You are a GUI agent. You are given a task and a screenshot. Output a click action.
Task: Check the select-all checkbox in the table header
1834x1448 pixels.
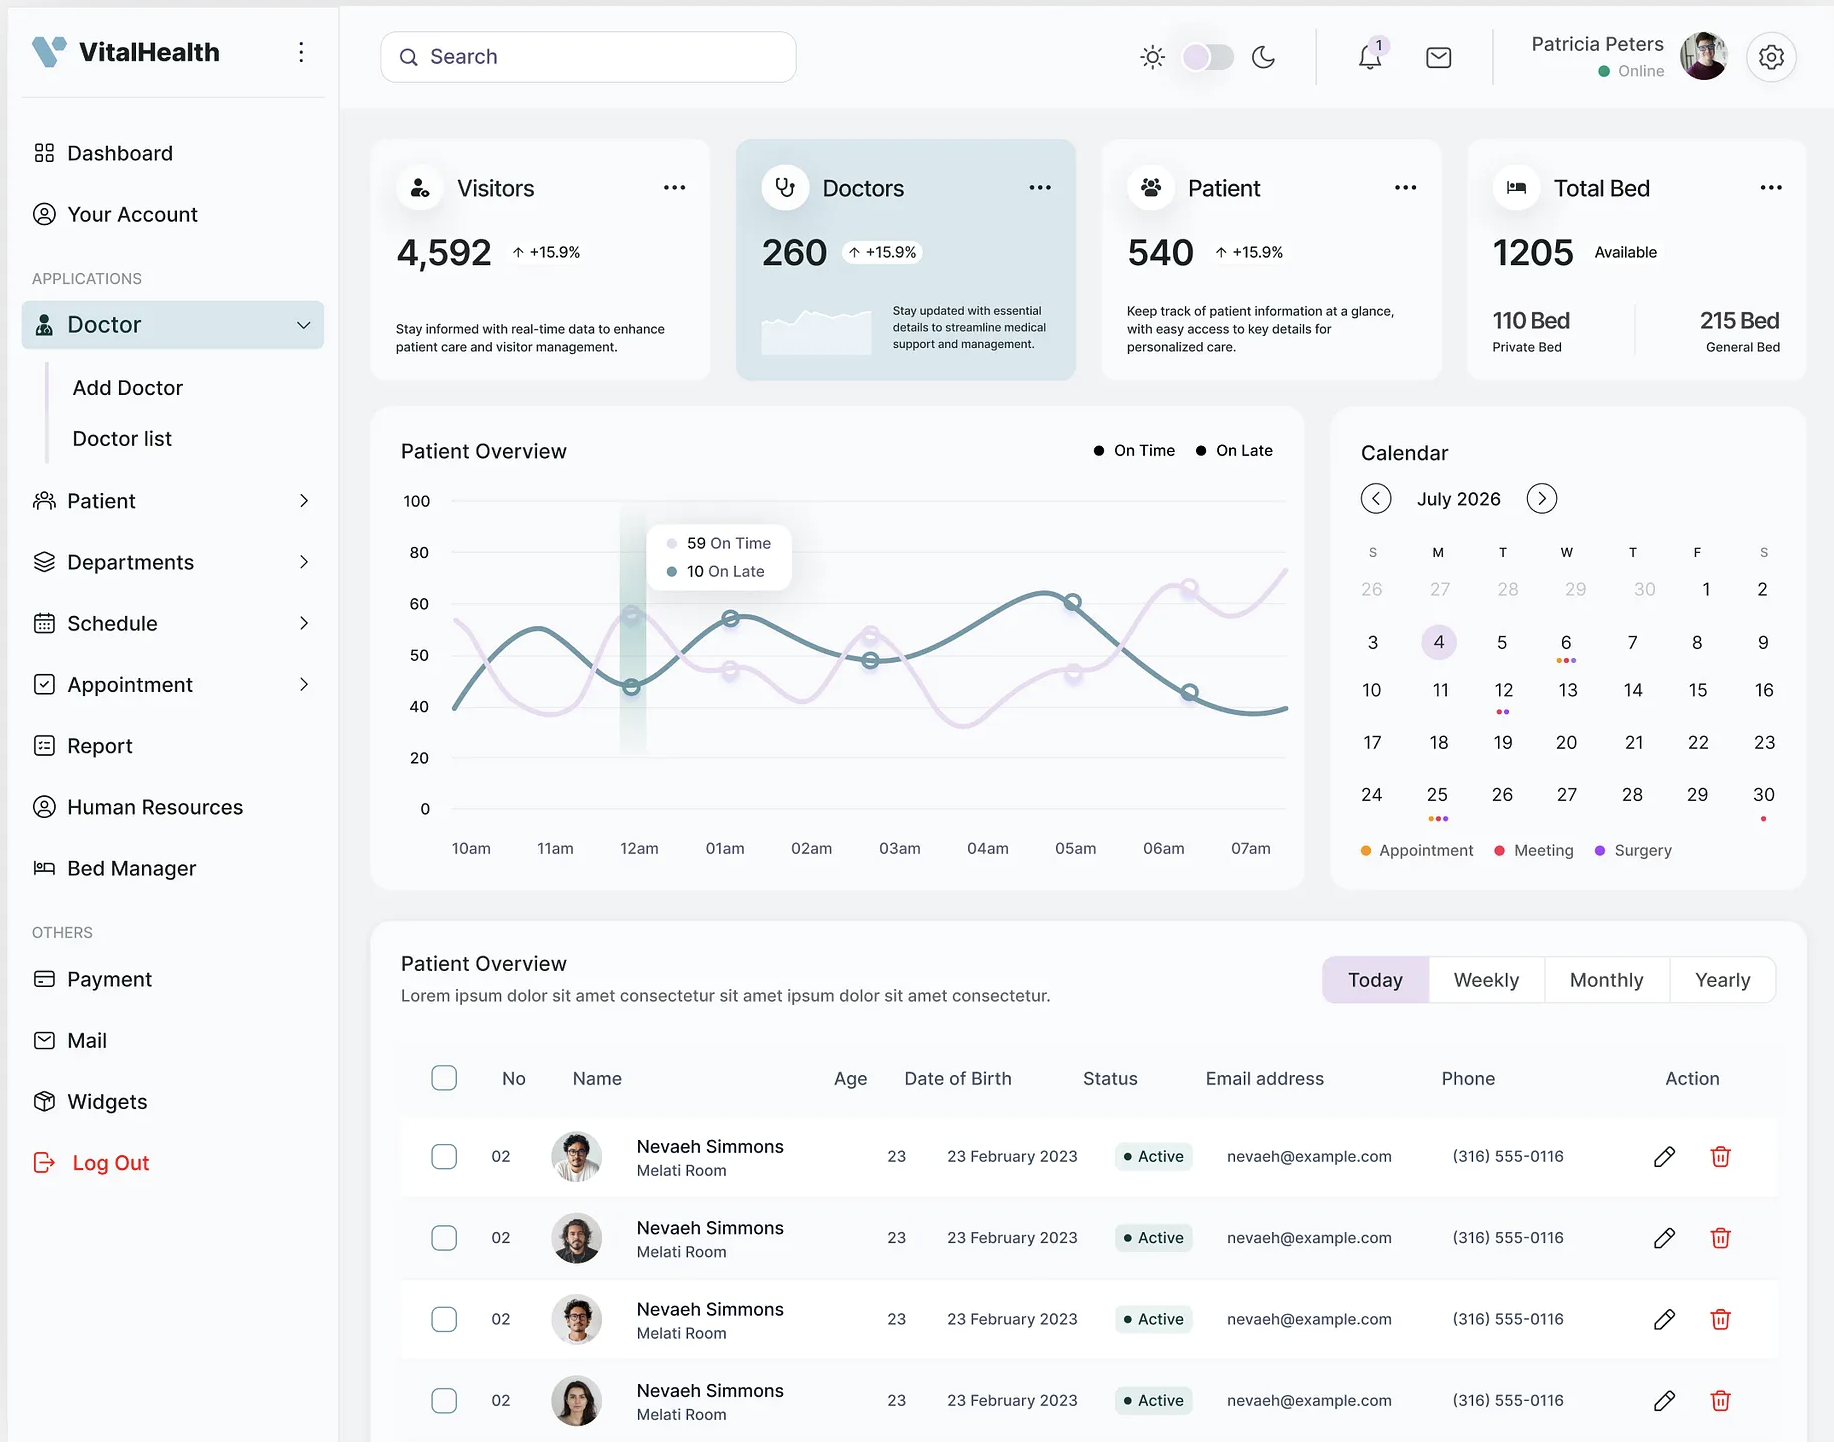tap(444, 1078)
